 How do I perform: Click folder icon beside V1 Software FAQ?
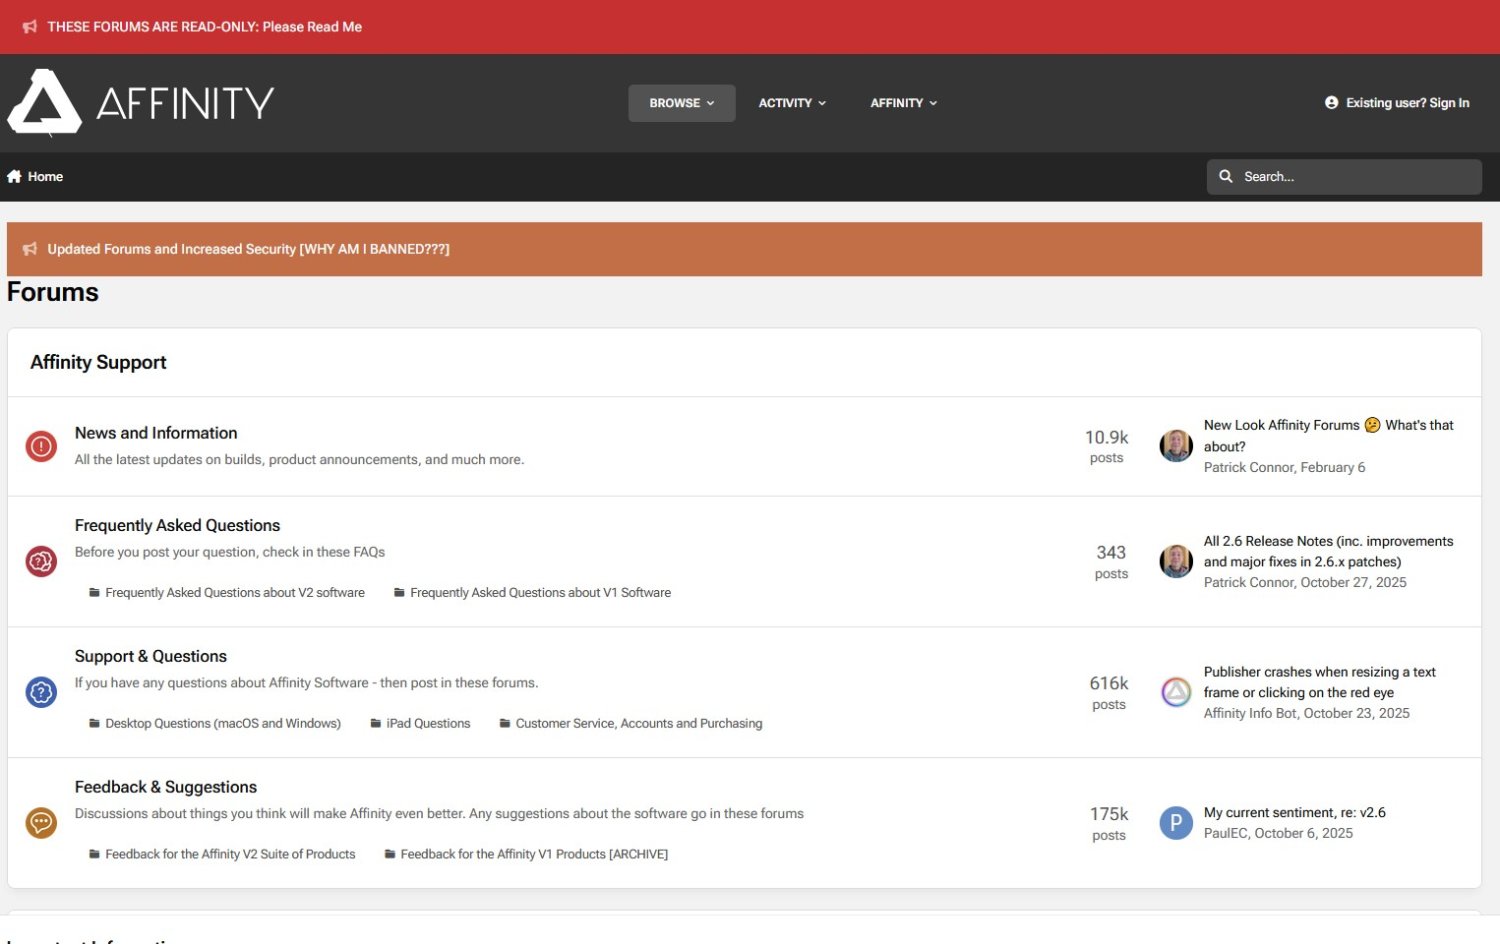(399, 593)
